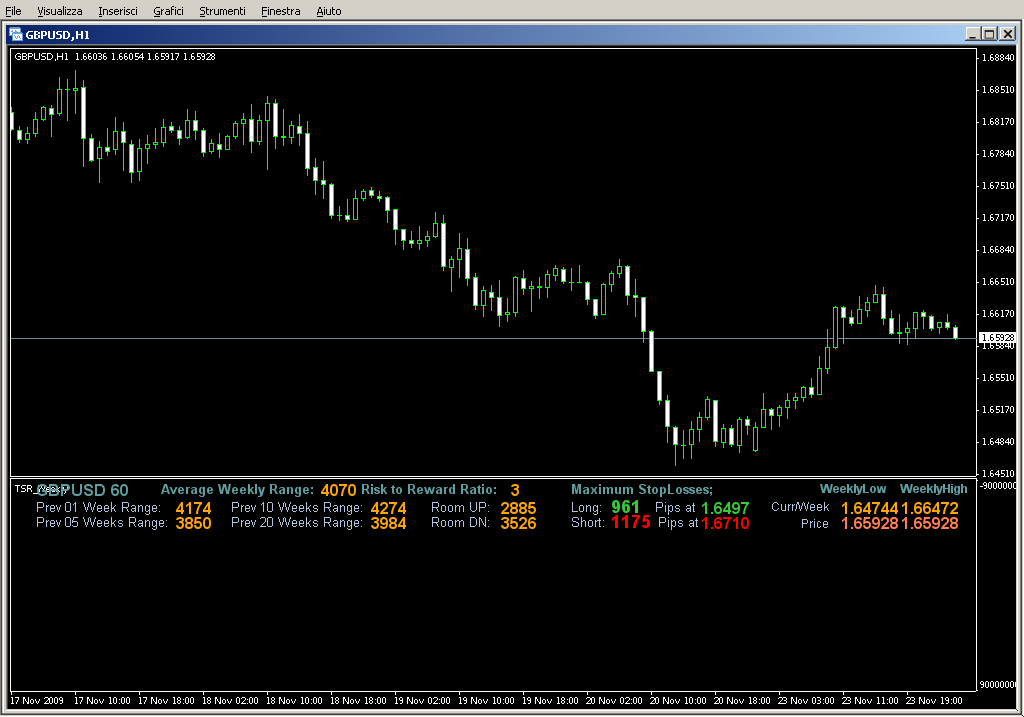
Task: Click the WeeklyLow column header
Action: (x=853, y=488)
